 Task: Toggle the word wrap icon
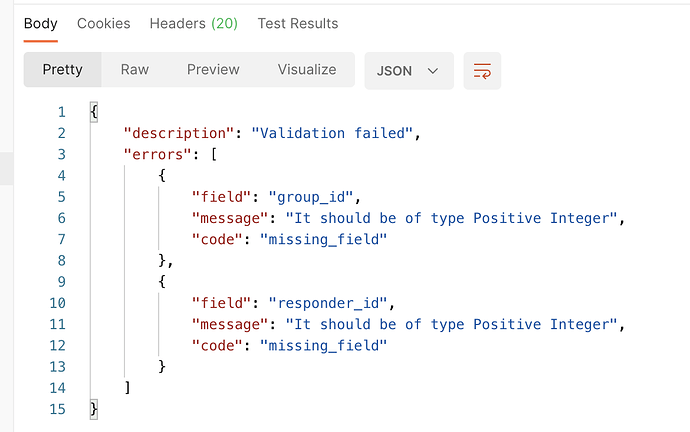(482, 71)
